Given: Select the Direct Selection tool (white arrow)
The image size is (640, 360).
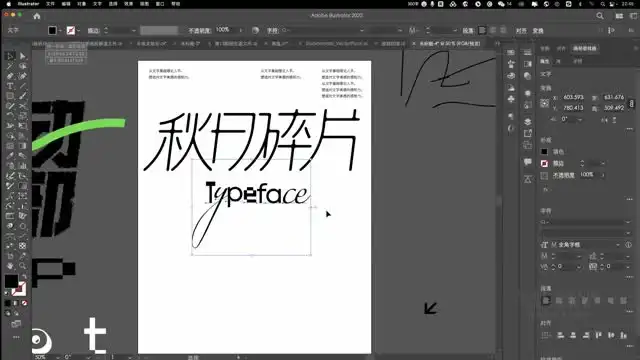Looking at the screenshot, I should (x=22, y=56).
